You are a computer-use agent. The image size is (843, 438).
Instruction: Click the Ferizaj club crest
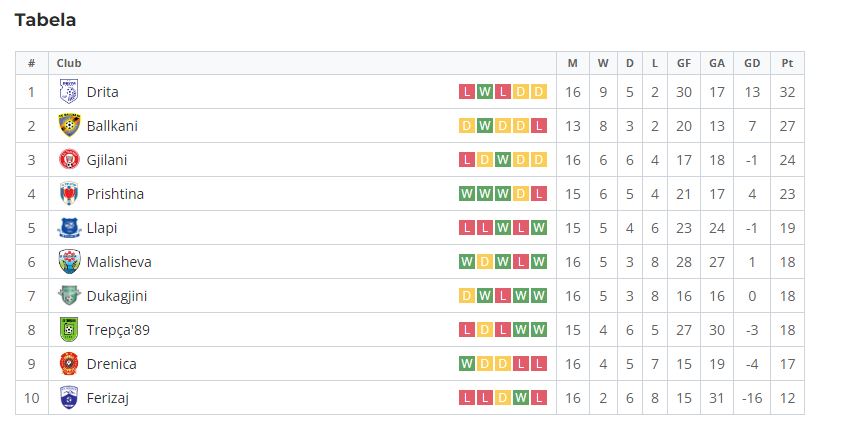[69, 398]
